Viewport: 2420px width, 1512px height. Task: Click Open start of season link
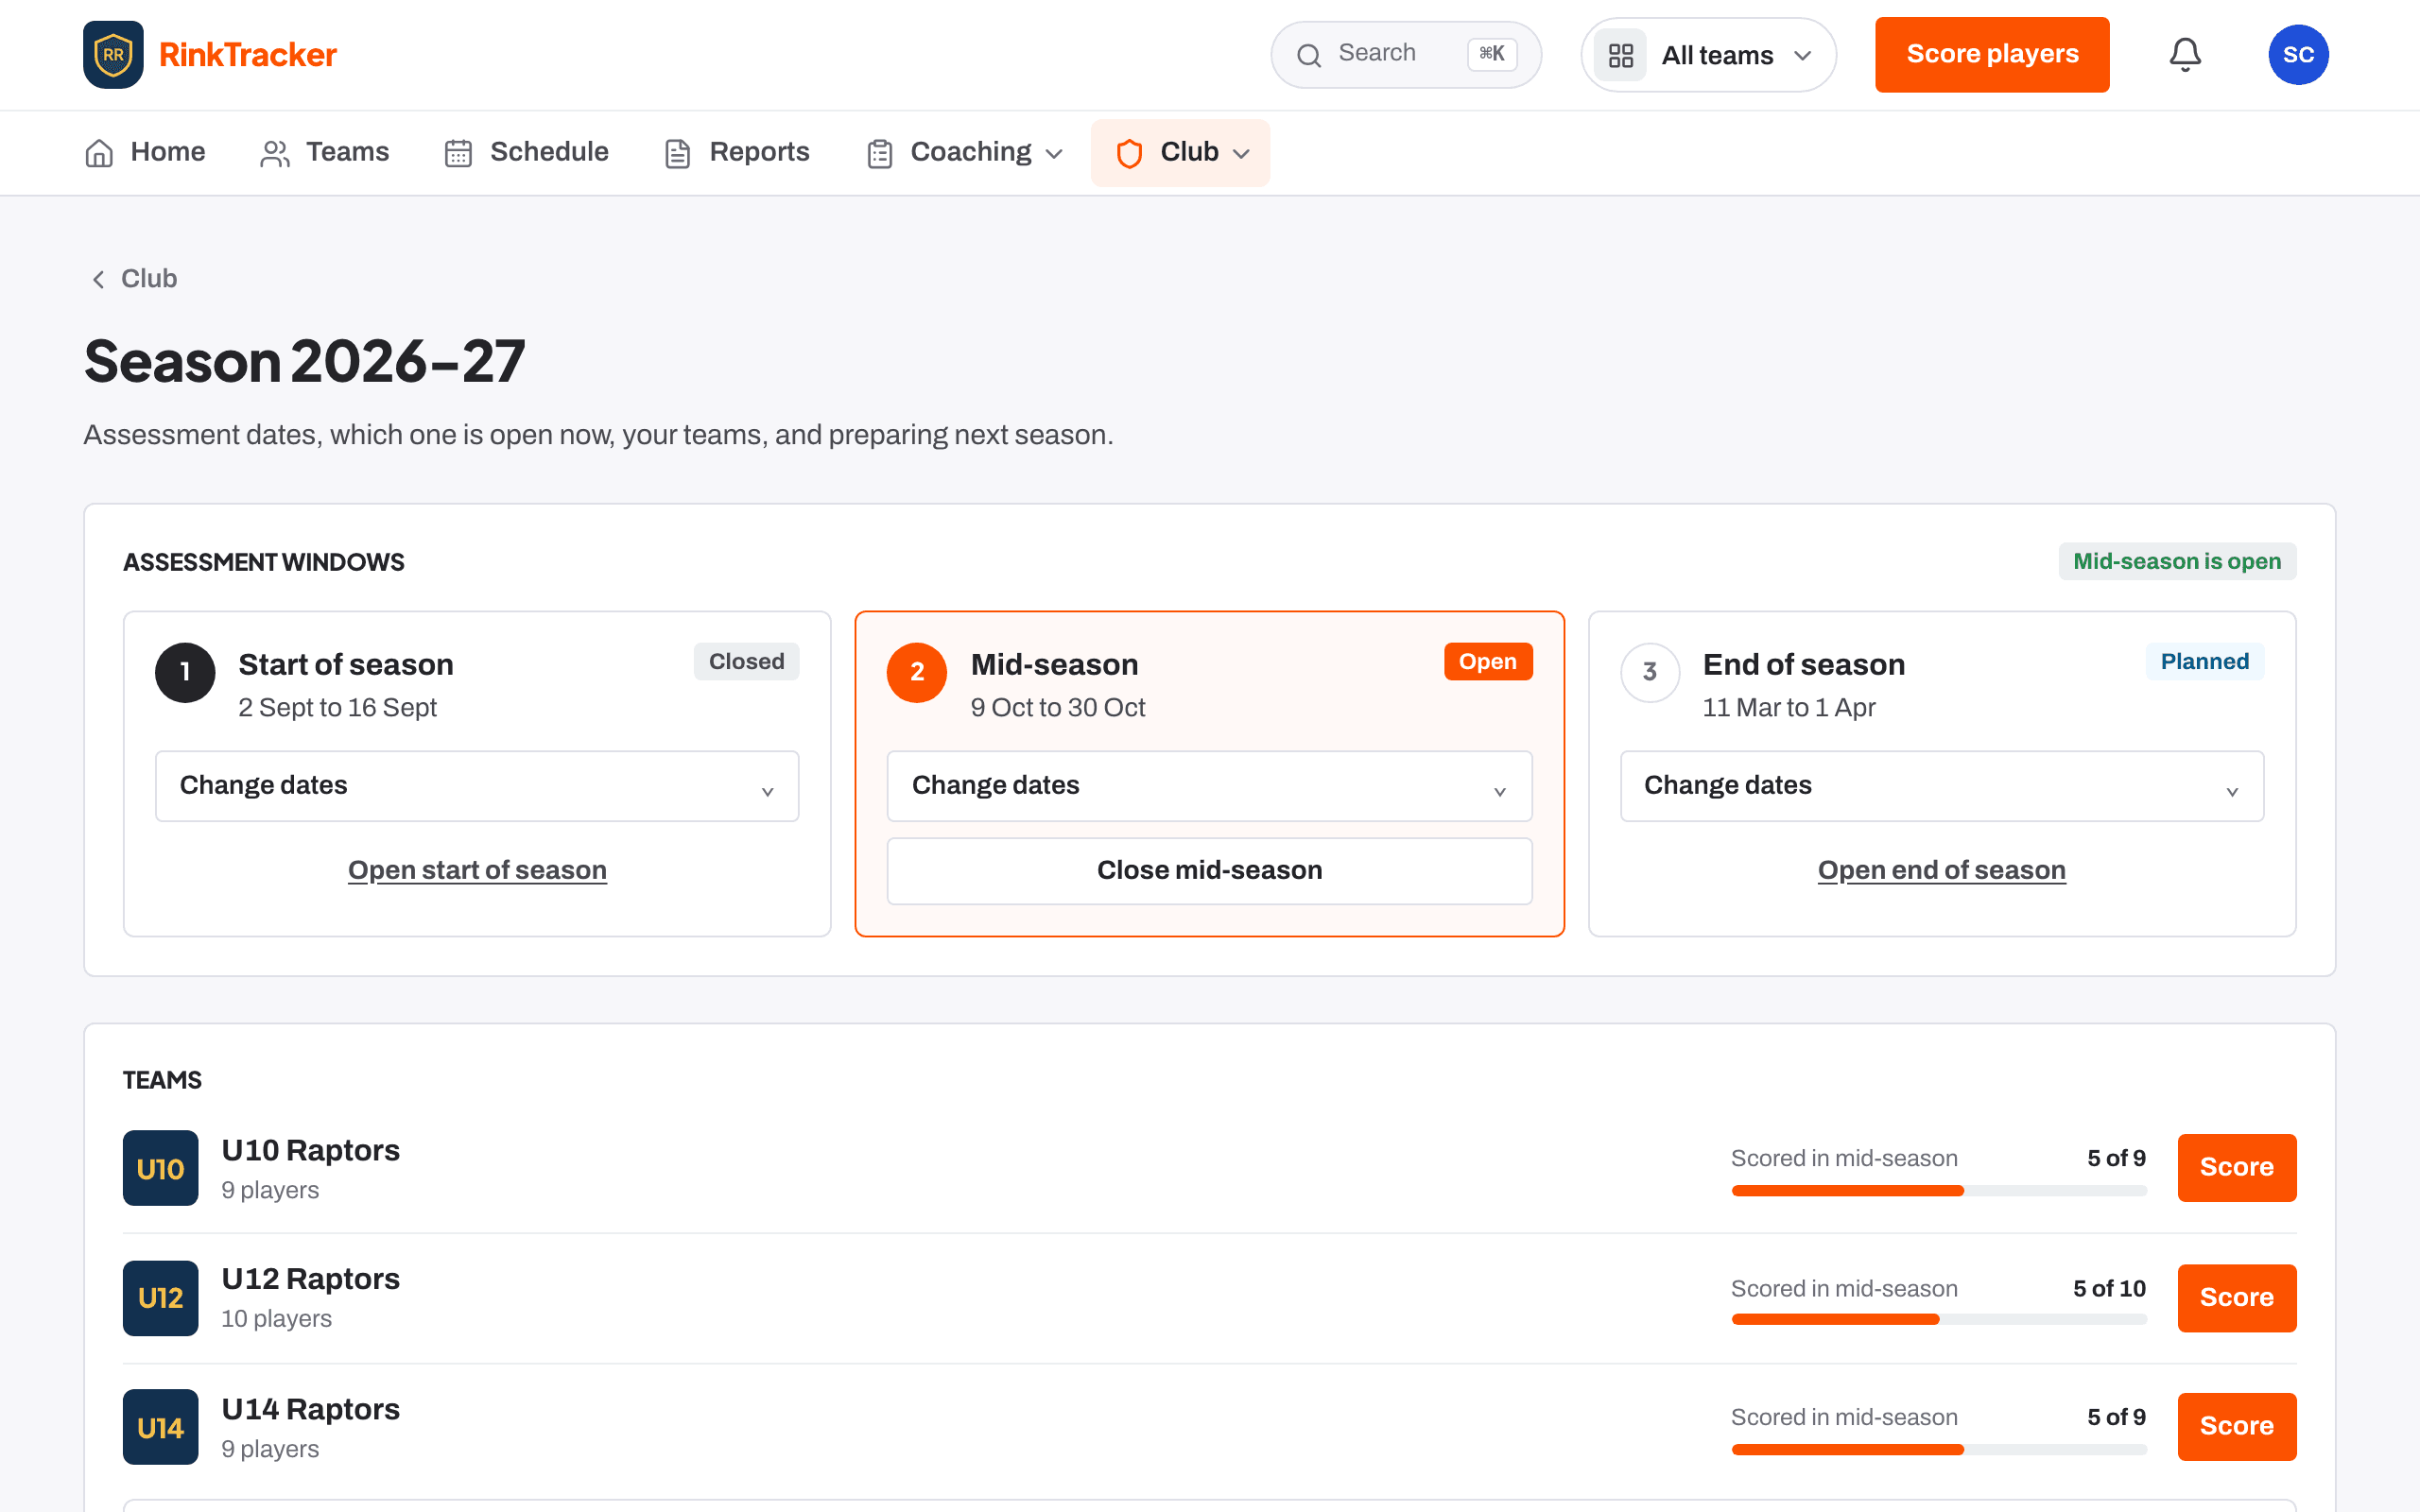477,870
